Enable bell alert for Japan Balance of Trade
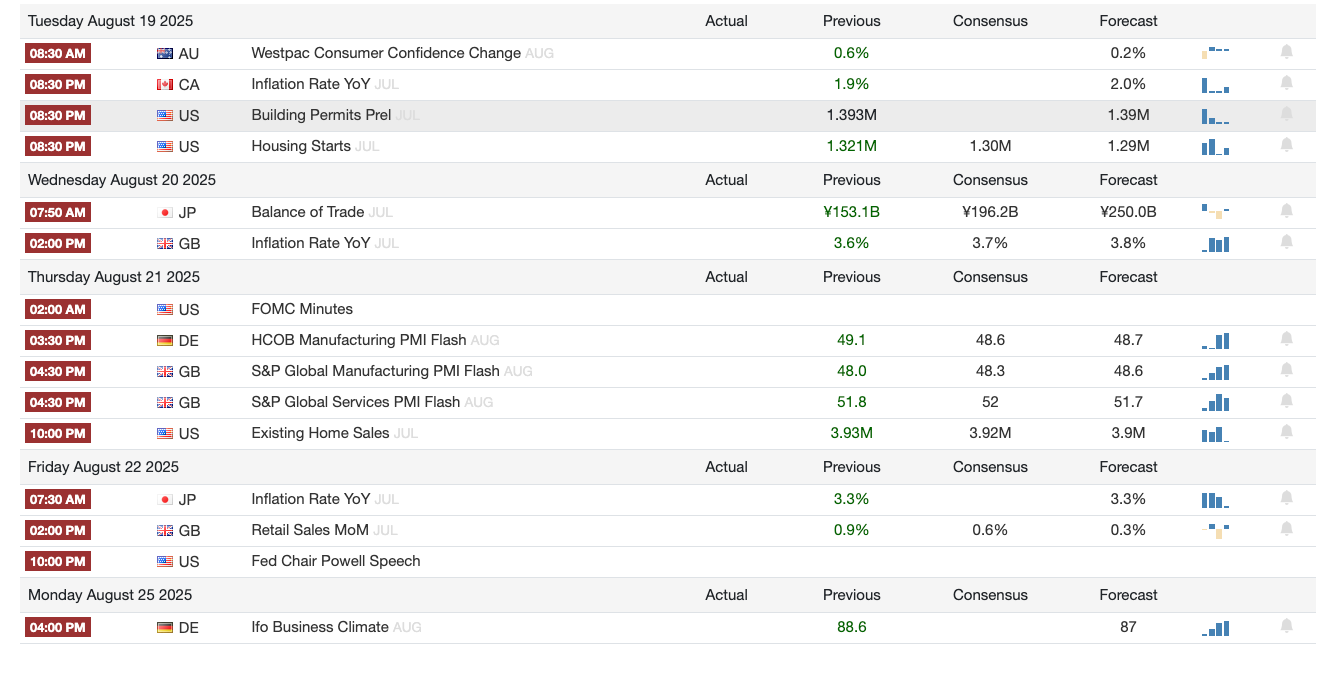1340x676 pixels. (x=1286, y=211)
